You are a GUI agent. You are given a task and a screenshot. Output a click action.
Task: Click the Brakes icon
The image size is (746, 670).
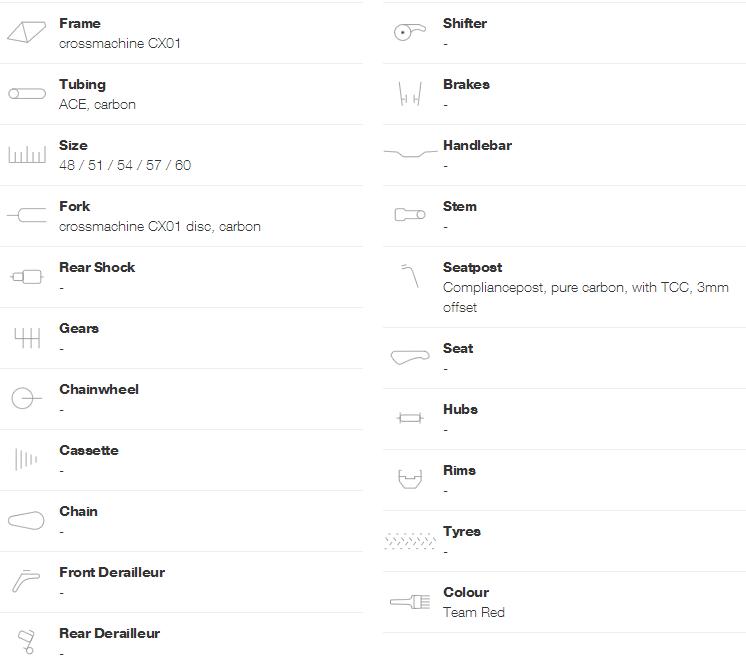point(410,93)
